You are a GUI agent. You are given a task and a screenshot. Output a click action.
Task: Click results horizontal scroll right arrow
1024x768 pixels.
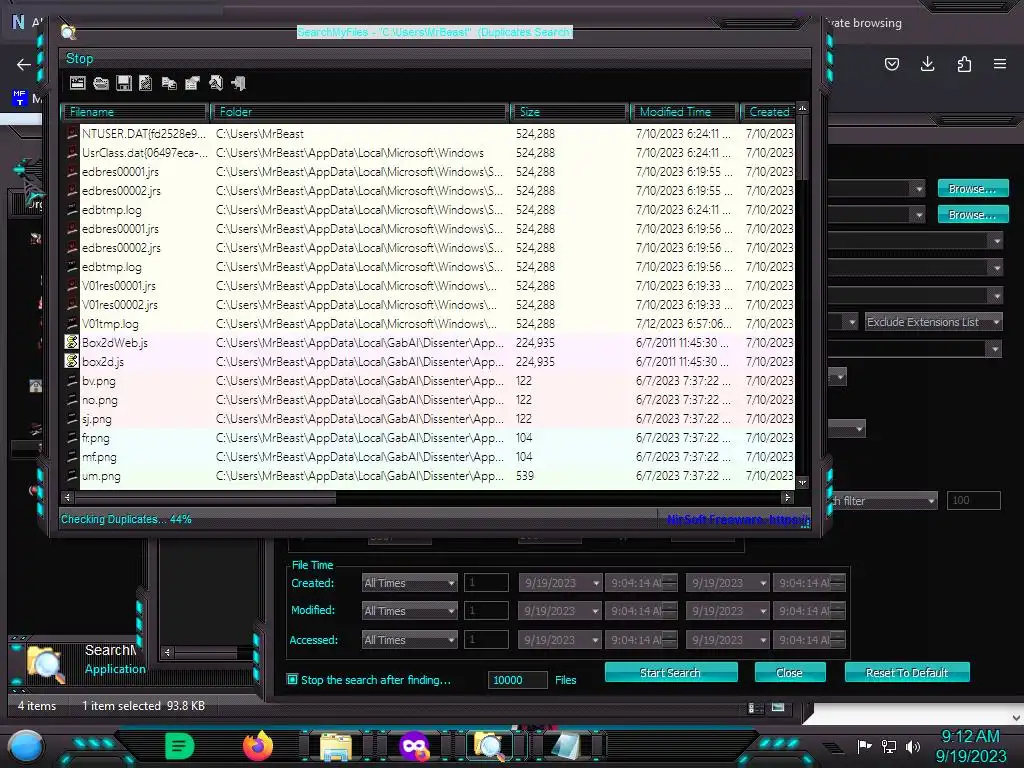tap(788, 498)
